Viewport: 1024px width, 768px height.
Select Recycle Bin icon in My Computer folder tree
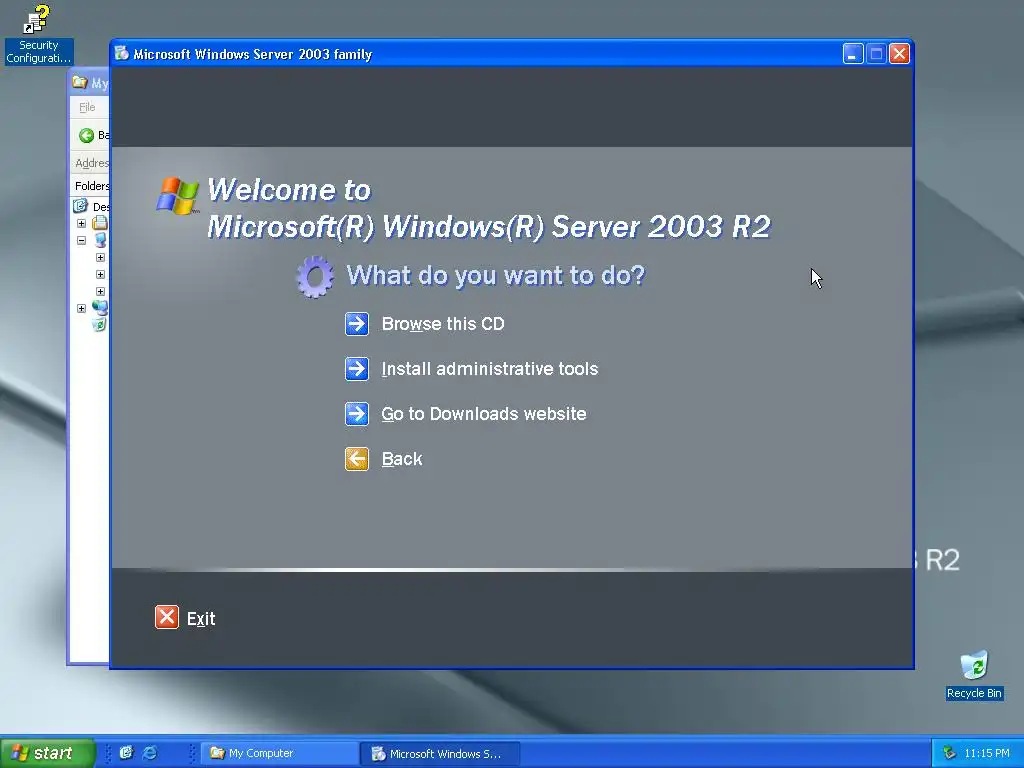coord(99,325)
